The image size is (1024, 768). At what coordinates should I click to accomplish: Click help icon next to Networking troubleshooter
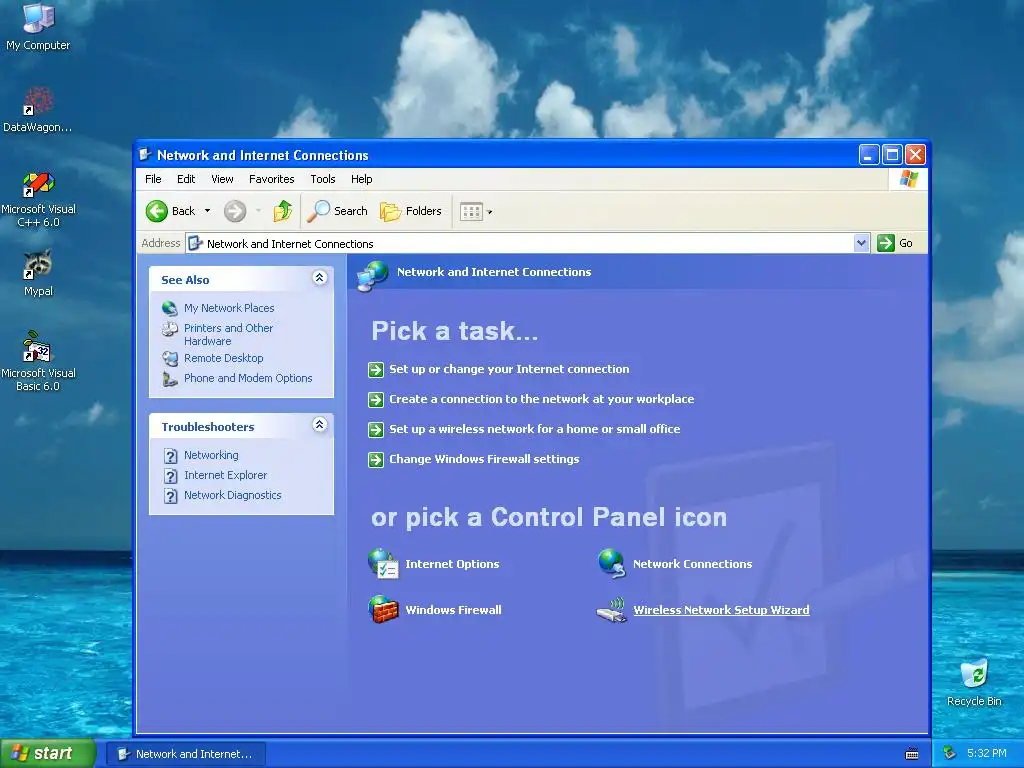[x=170, y=456]
